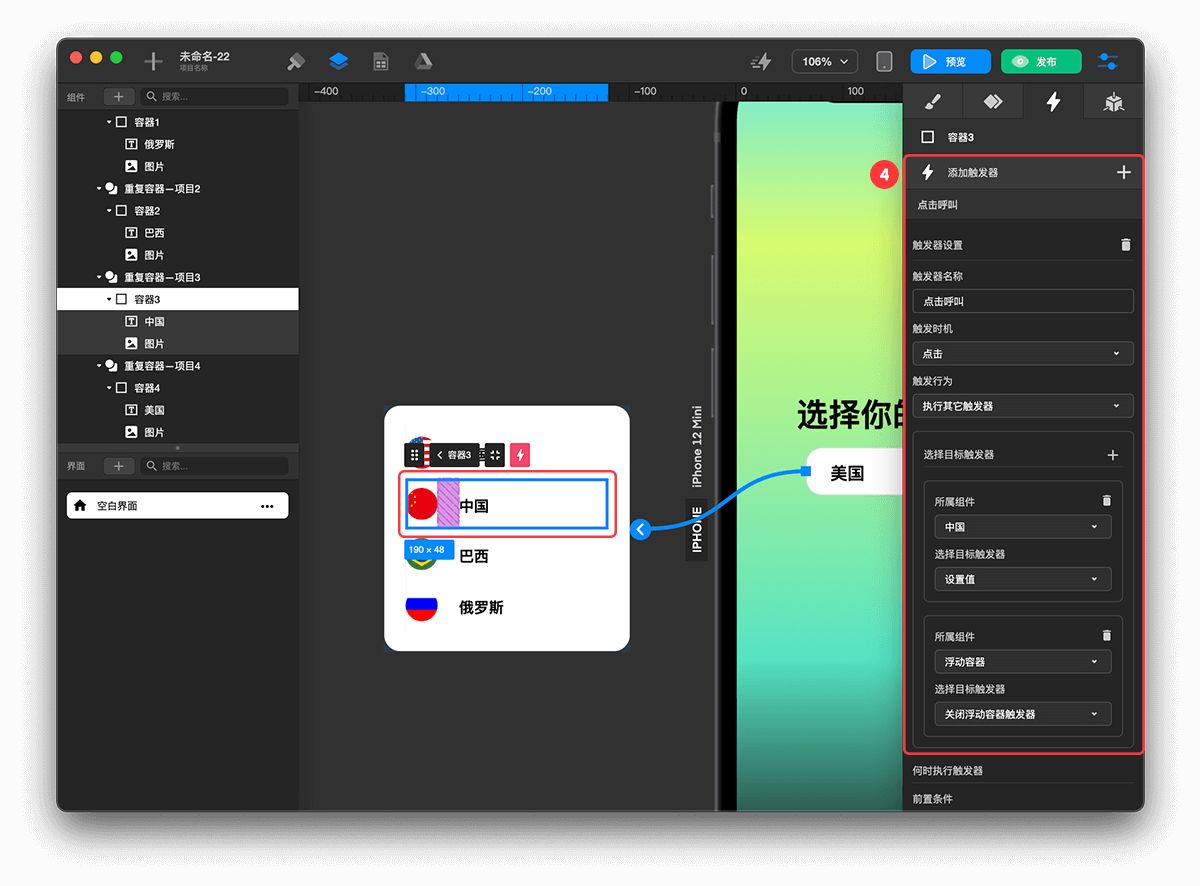Collapse the 重复容器—项目2 tree node
The image size is (1200, 886).
(99, 188)
